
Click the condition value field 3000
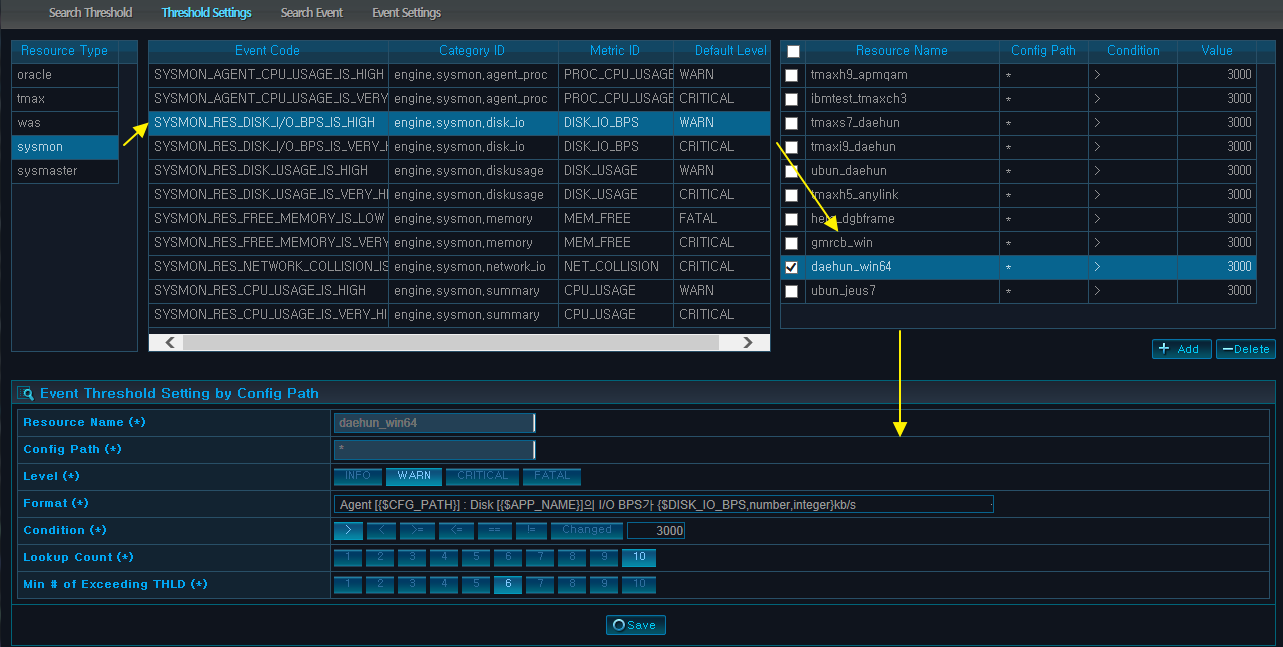pyautogui.click(x=656, y=530)
